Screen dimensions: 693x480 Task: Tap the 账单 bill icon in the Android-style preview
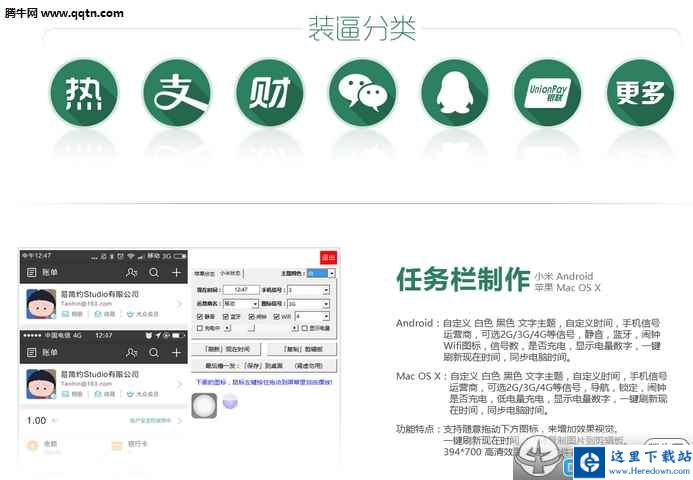pos(31,272)
